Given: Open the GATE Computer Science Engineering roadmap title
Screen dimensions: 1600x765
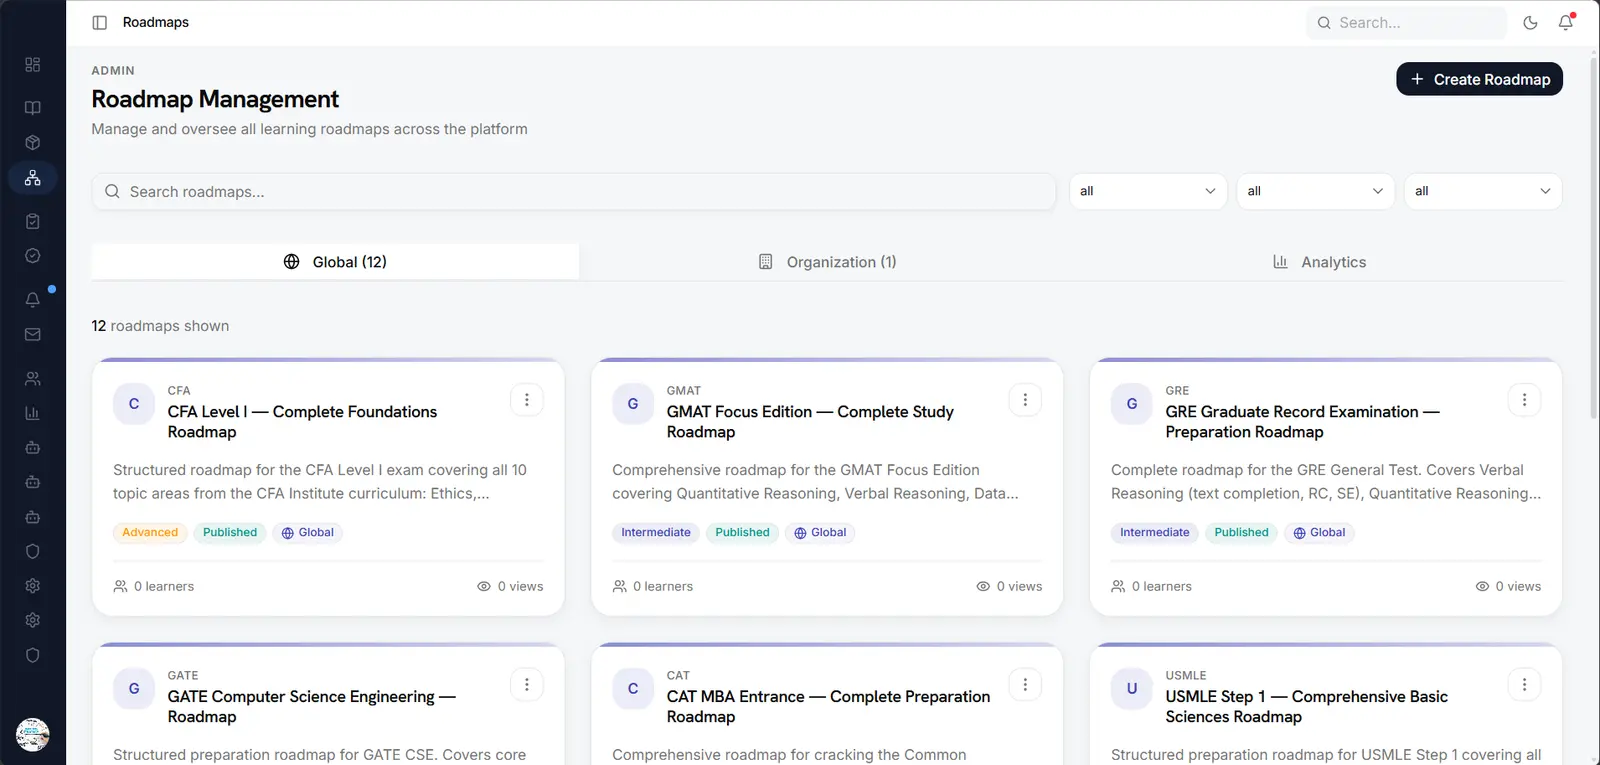Looking at the screenshot, I should click(x=311, y=707).
